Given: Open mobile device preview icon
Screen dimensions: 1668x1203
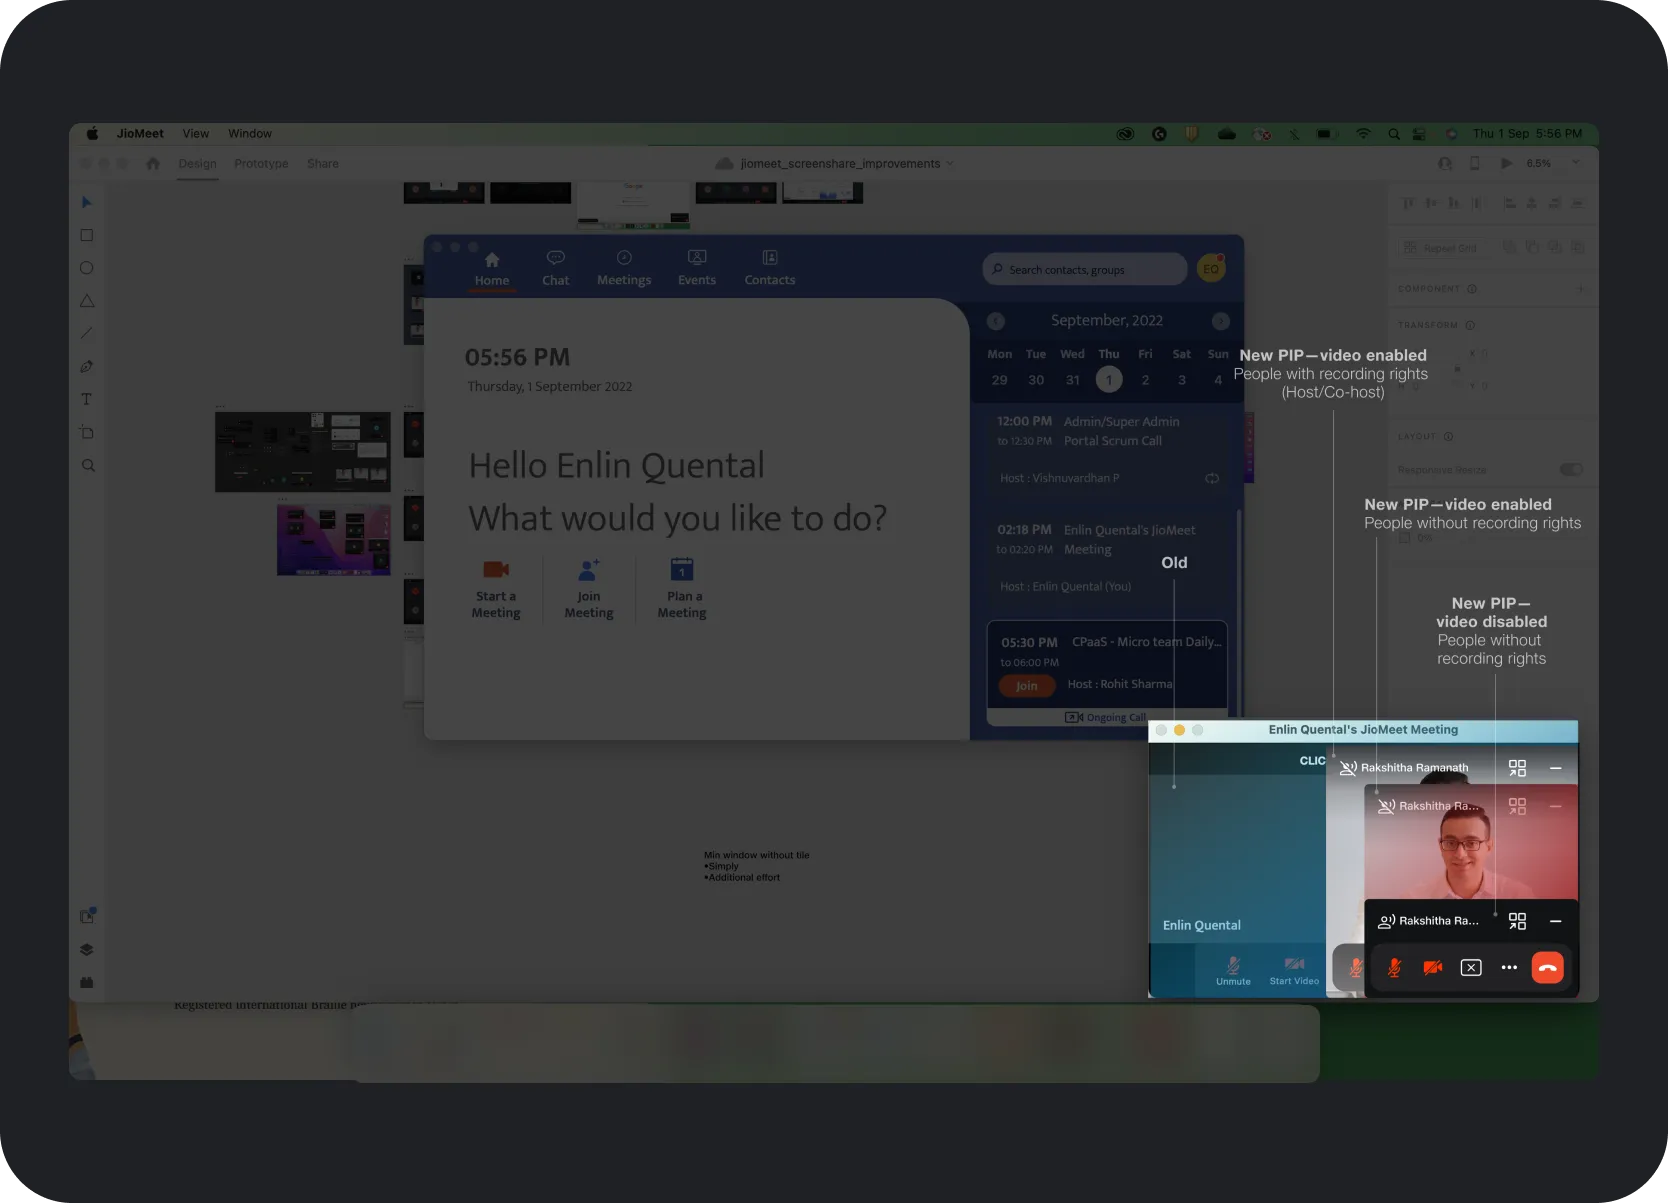Looking at the screenshot, I should coord(1475,163).
